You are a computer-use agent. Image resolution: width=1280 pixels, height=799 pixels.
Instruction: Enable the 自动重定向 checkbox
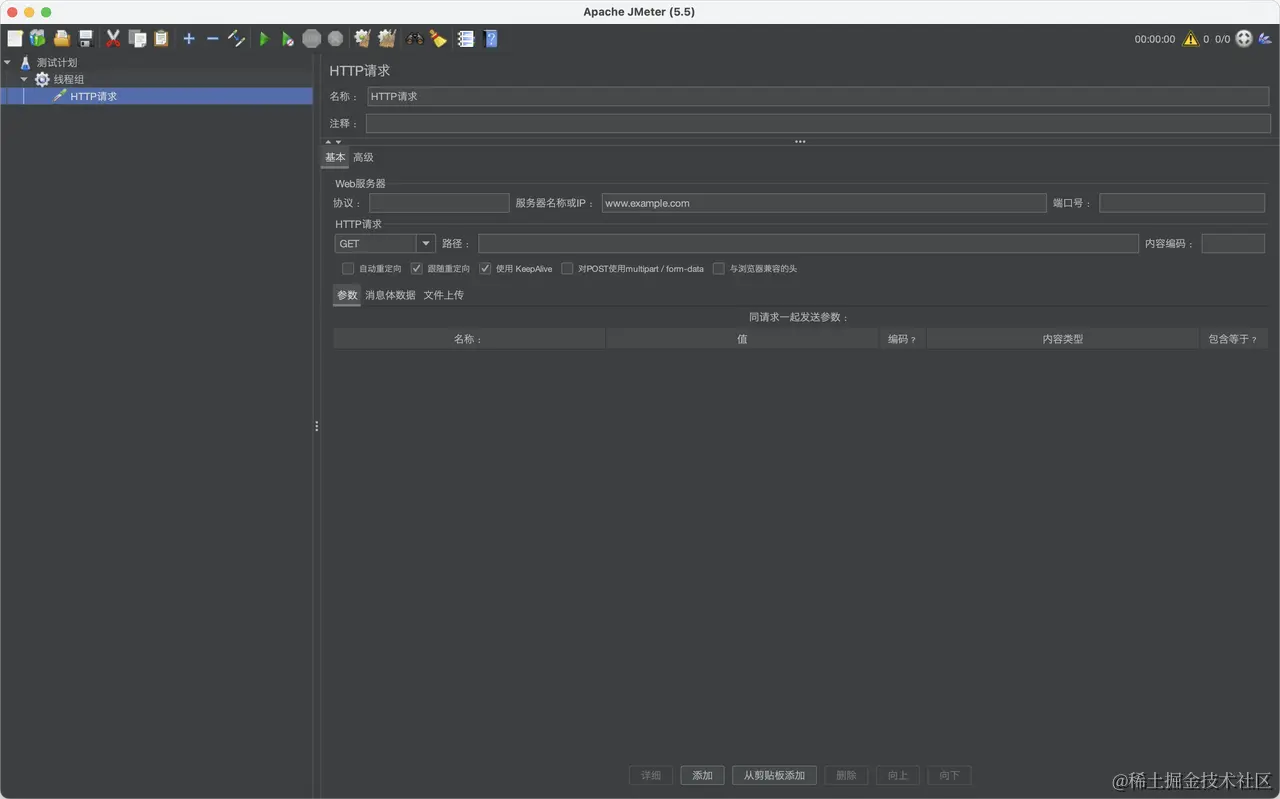(x=348, y=269)
